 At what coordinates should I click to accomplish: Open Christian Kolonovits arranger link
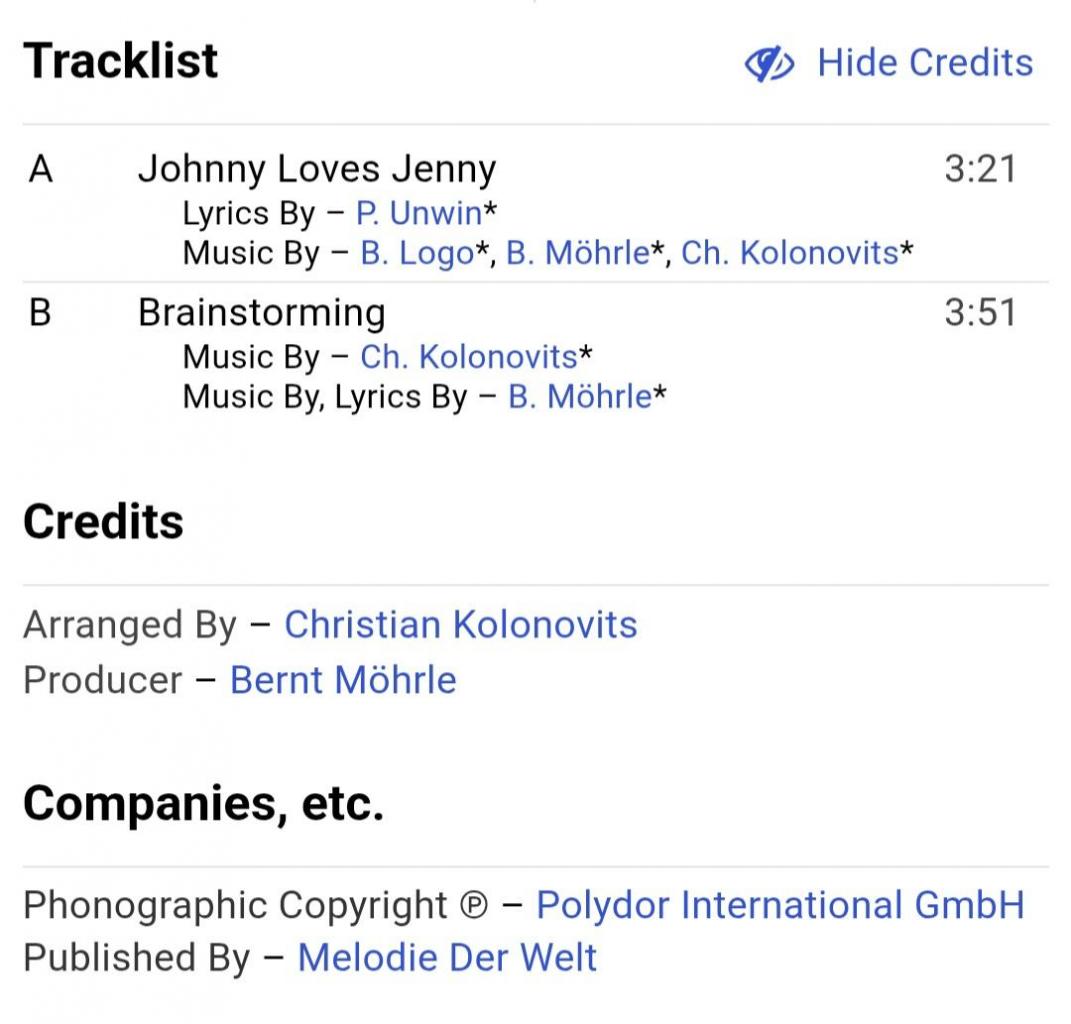[460, 625]
